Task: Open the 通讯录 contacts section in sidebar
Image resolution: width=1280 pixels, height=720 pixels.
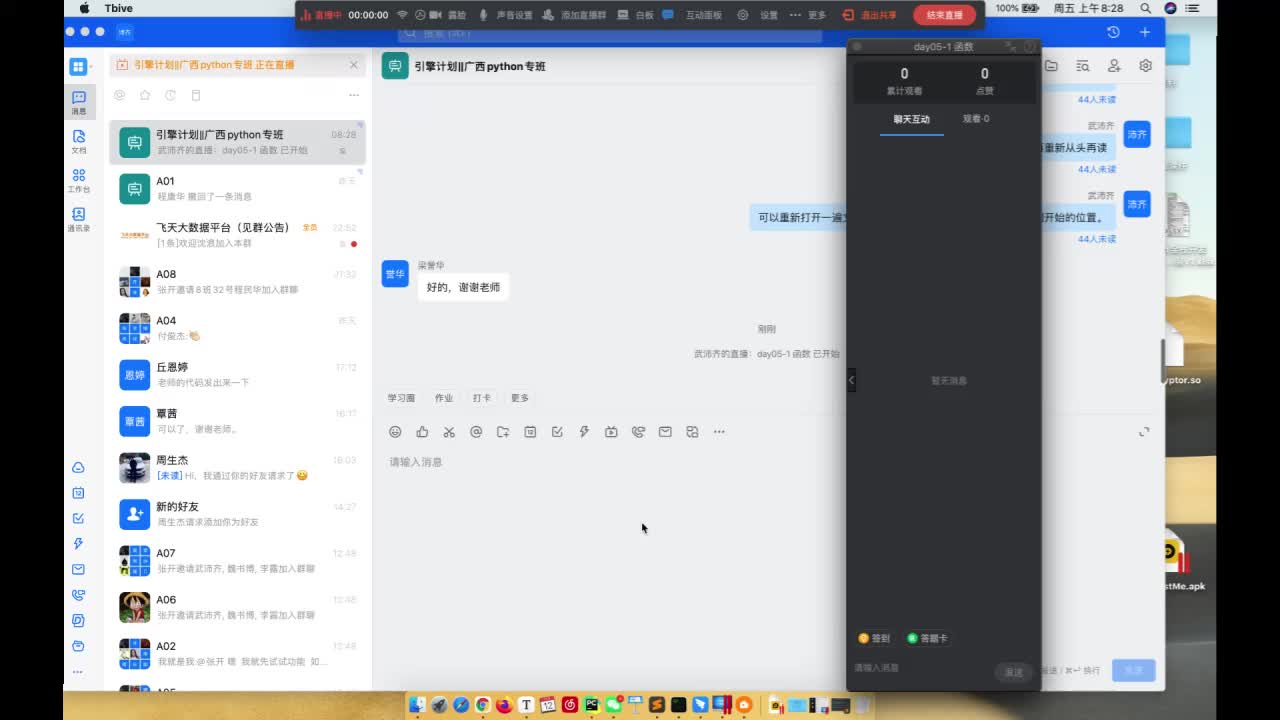Action: coord(79,219)
